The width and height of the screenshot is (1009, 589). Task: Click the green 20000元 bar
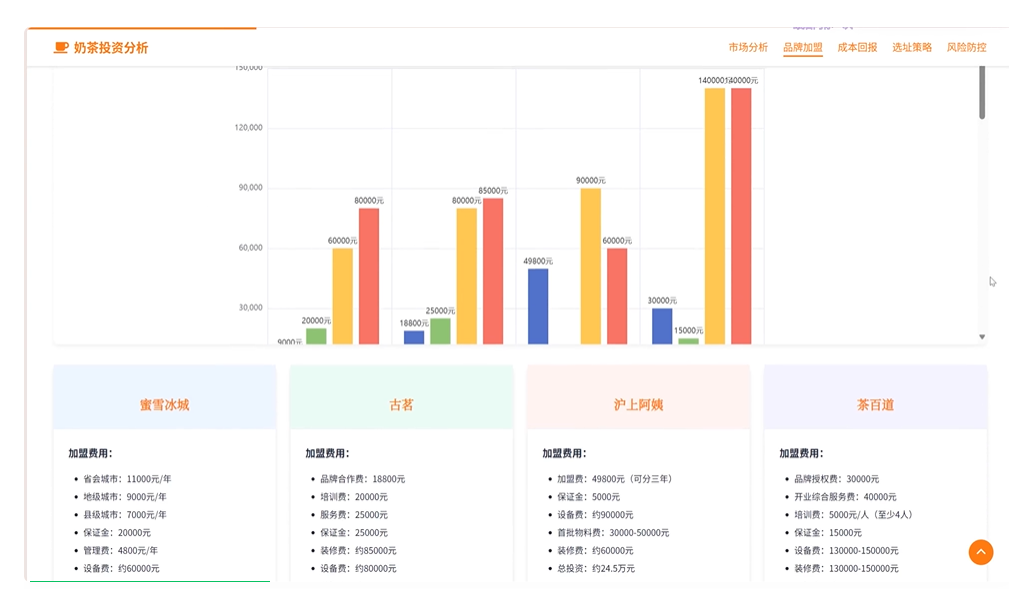tap(316, 336)
